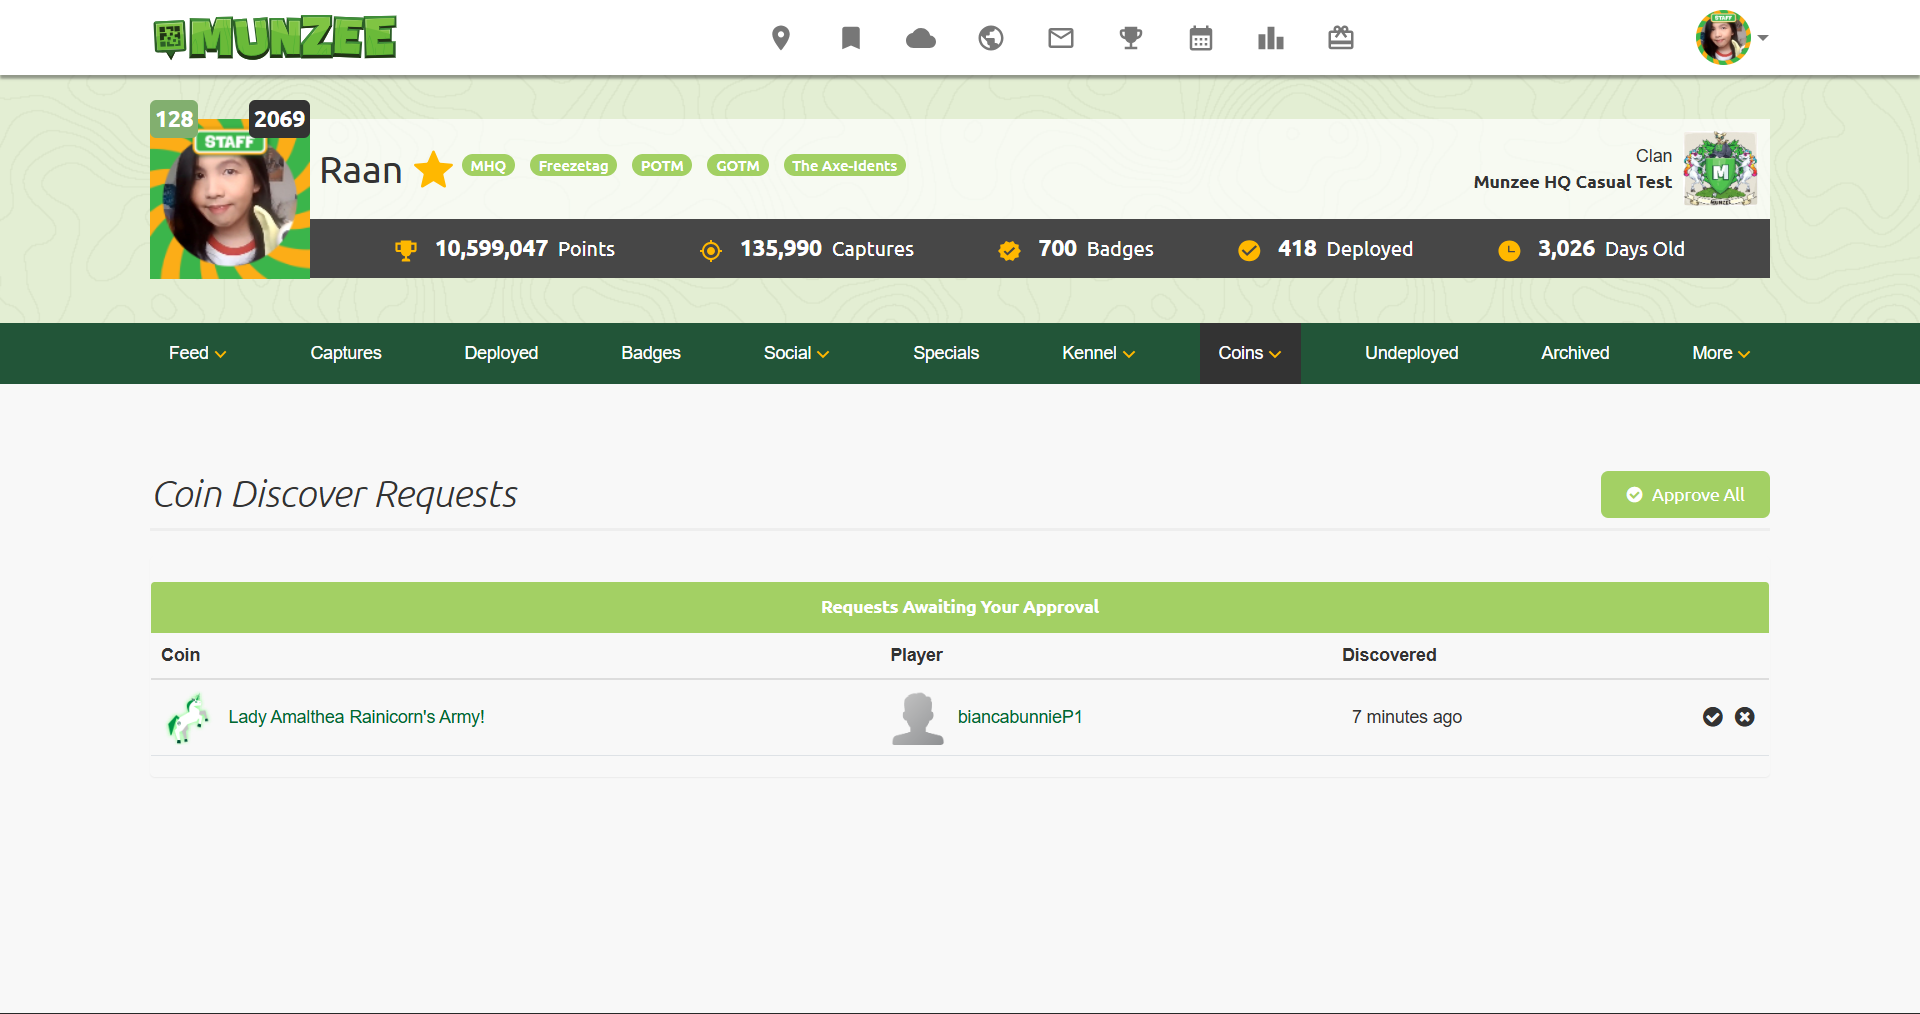Viewport: 1920px width, 1014px height.
Task: Open the globe icon in header
Action: click(x=991, y=38)
